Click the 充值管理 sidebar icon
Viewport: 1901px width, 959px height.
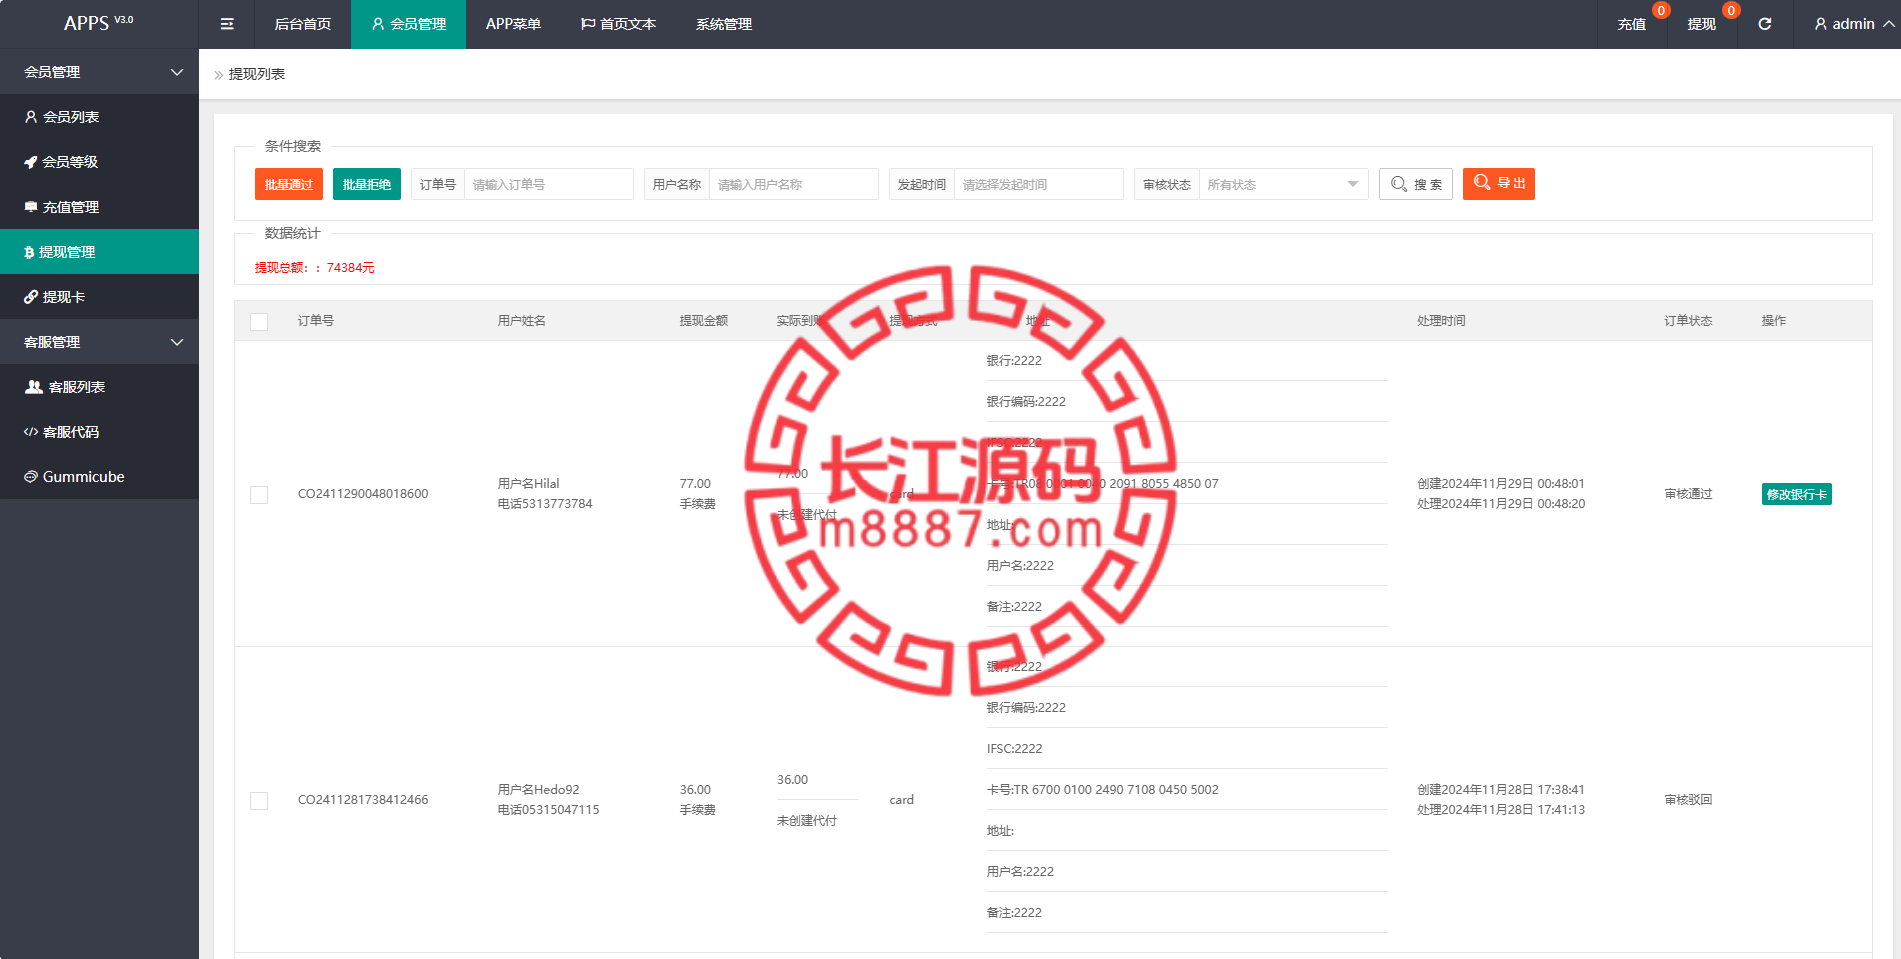[x=31, y=207]
